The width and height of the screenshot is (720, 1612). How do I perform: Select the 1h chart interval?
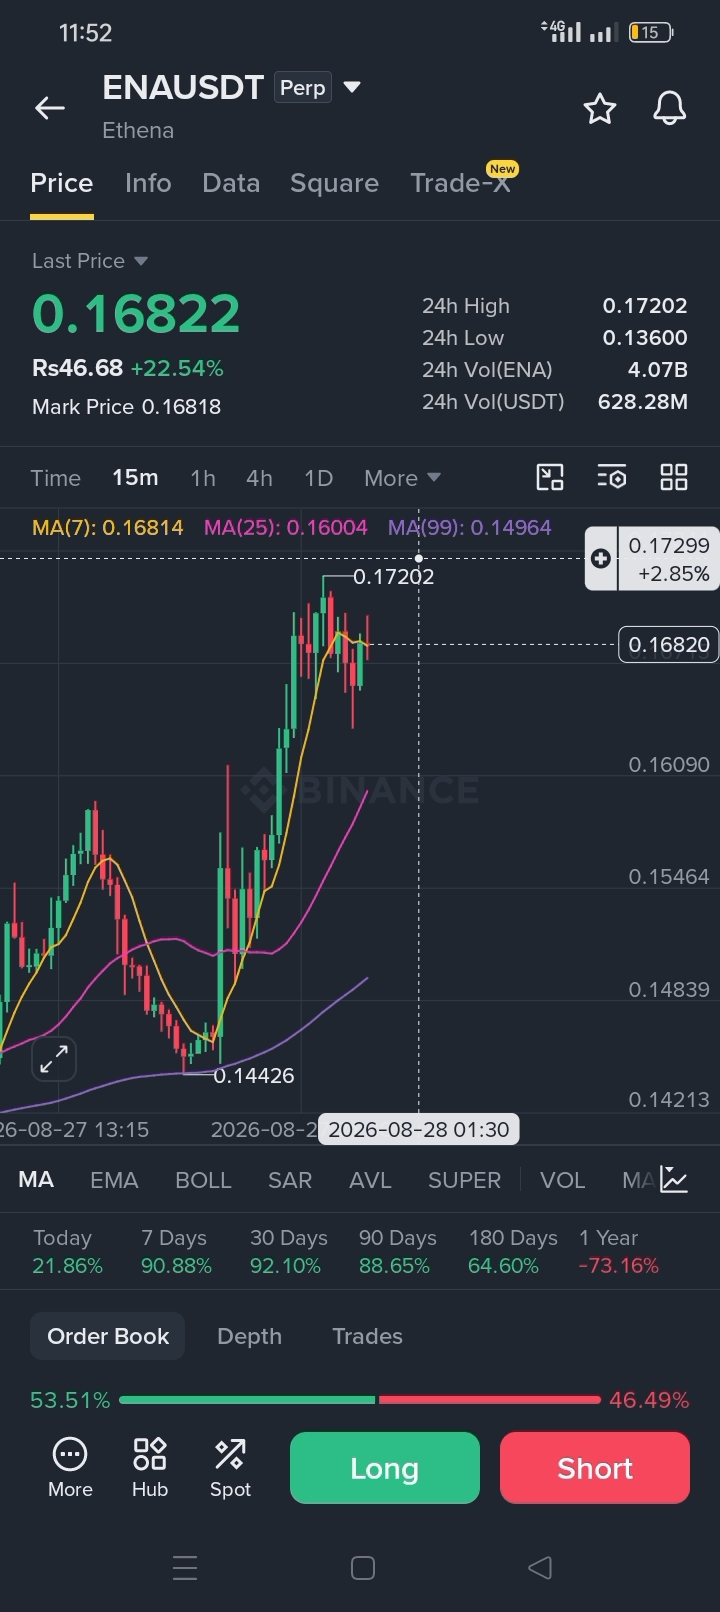coord(203,478)
